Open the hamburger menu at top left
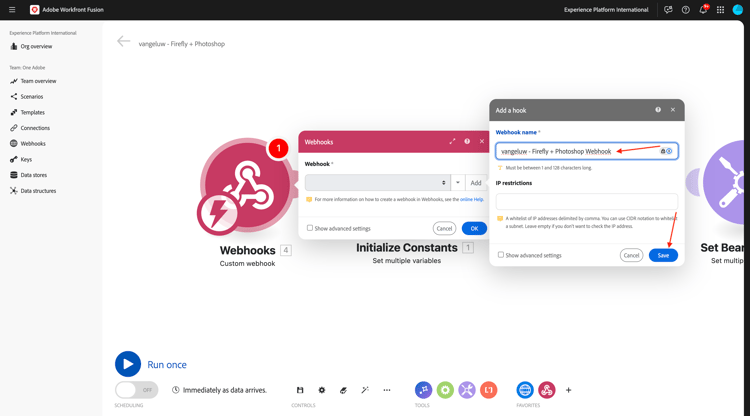This screenshot has height=416, width=750. (x=12, y=10)
